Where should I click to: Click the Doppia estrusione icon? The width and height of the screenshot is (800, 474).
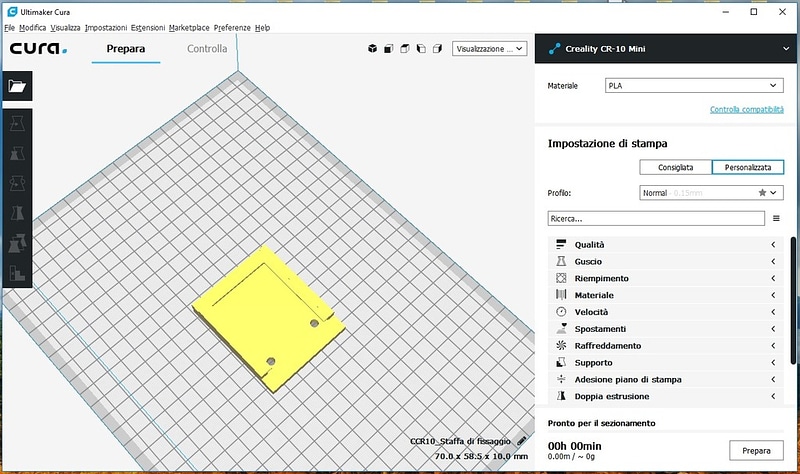click(561, 396)
